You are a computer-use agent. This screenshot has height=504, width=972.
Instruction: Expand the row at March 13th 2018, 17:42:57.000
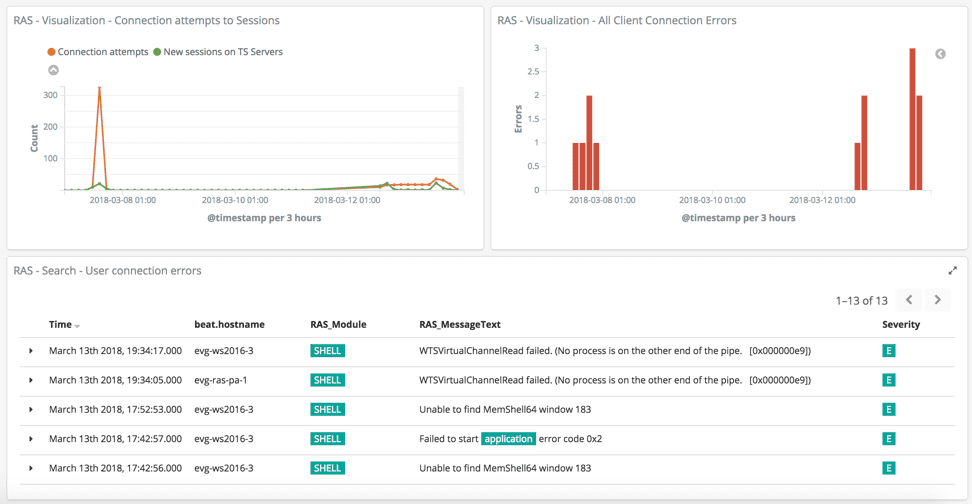click(30, 439)
